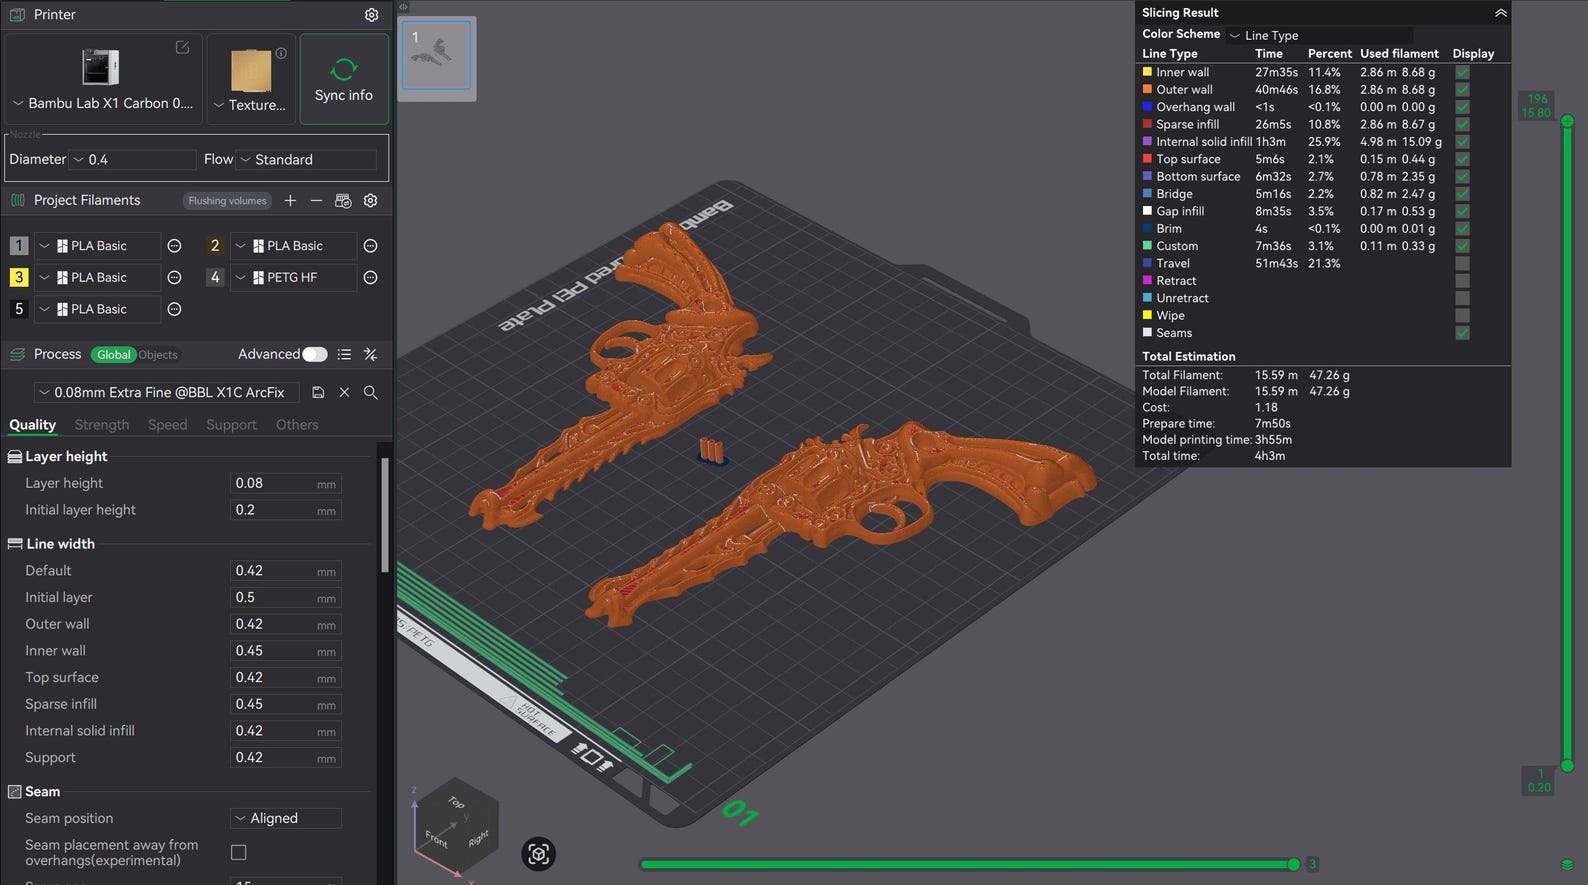1588x885 pixels.
Task: Click the bottom handle of layer slider
Action: pos(1567,766)
